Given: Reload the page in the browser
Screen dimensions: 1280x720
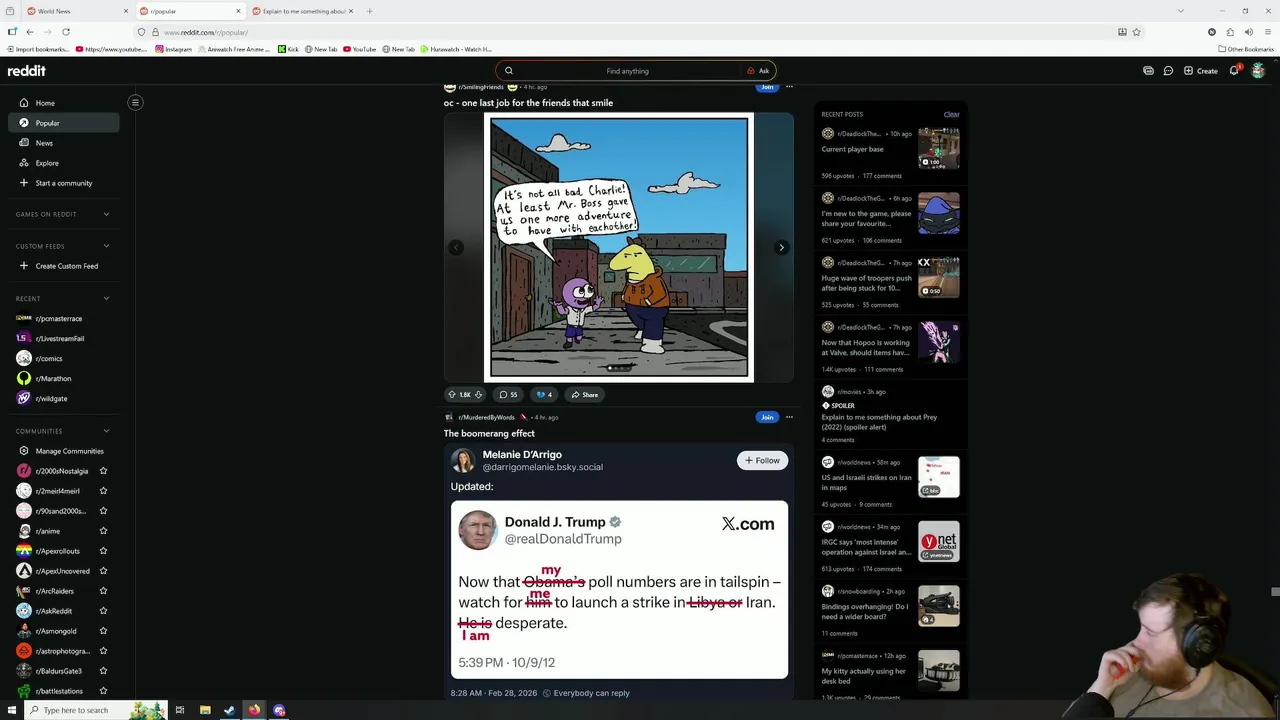Looking at the screenshot, I should (66, 32).
